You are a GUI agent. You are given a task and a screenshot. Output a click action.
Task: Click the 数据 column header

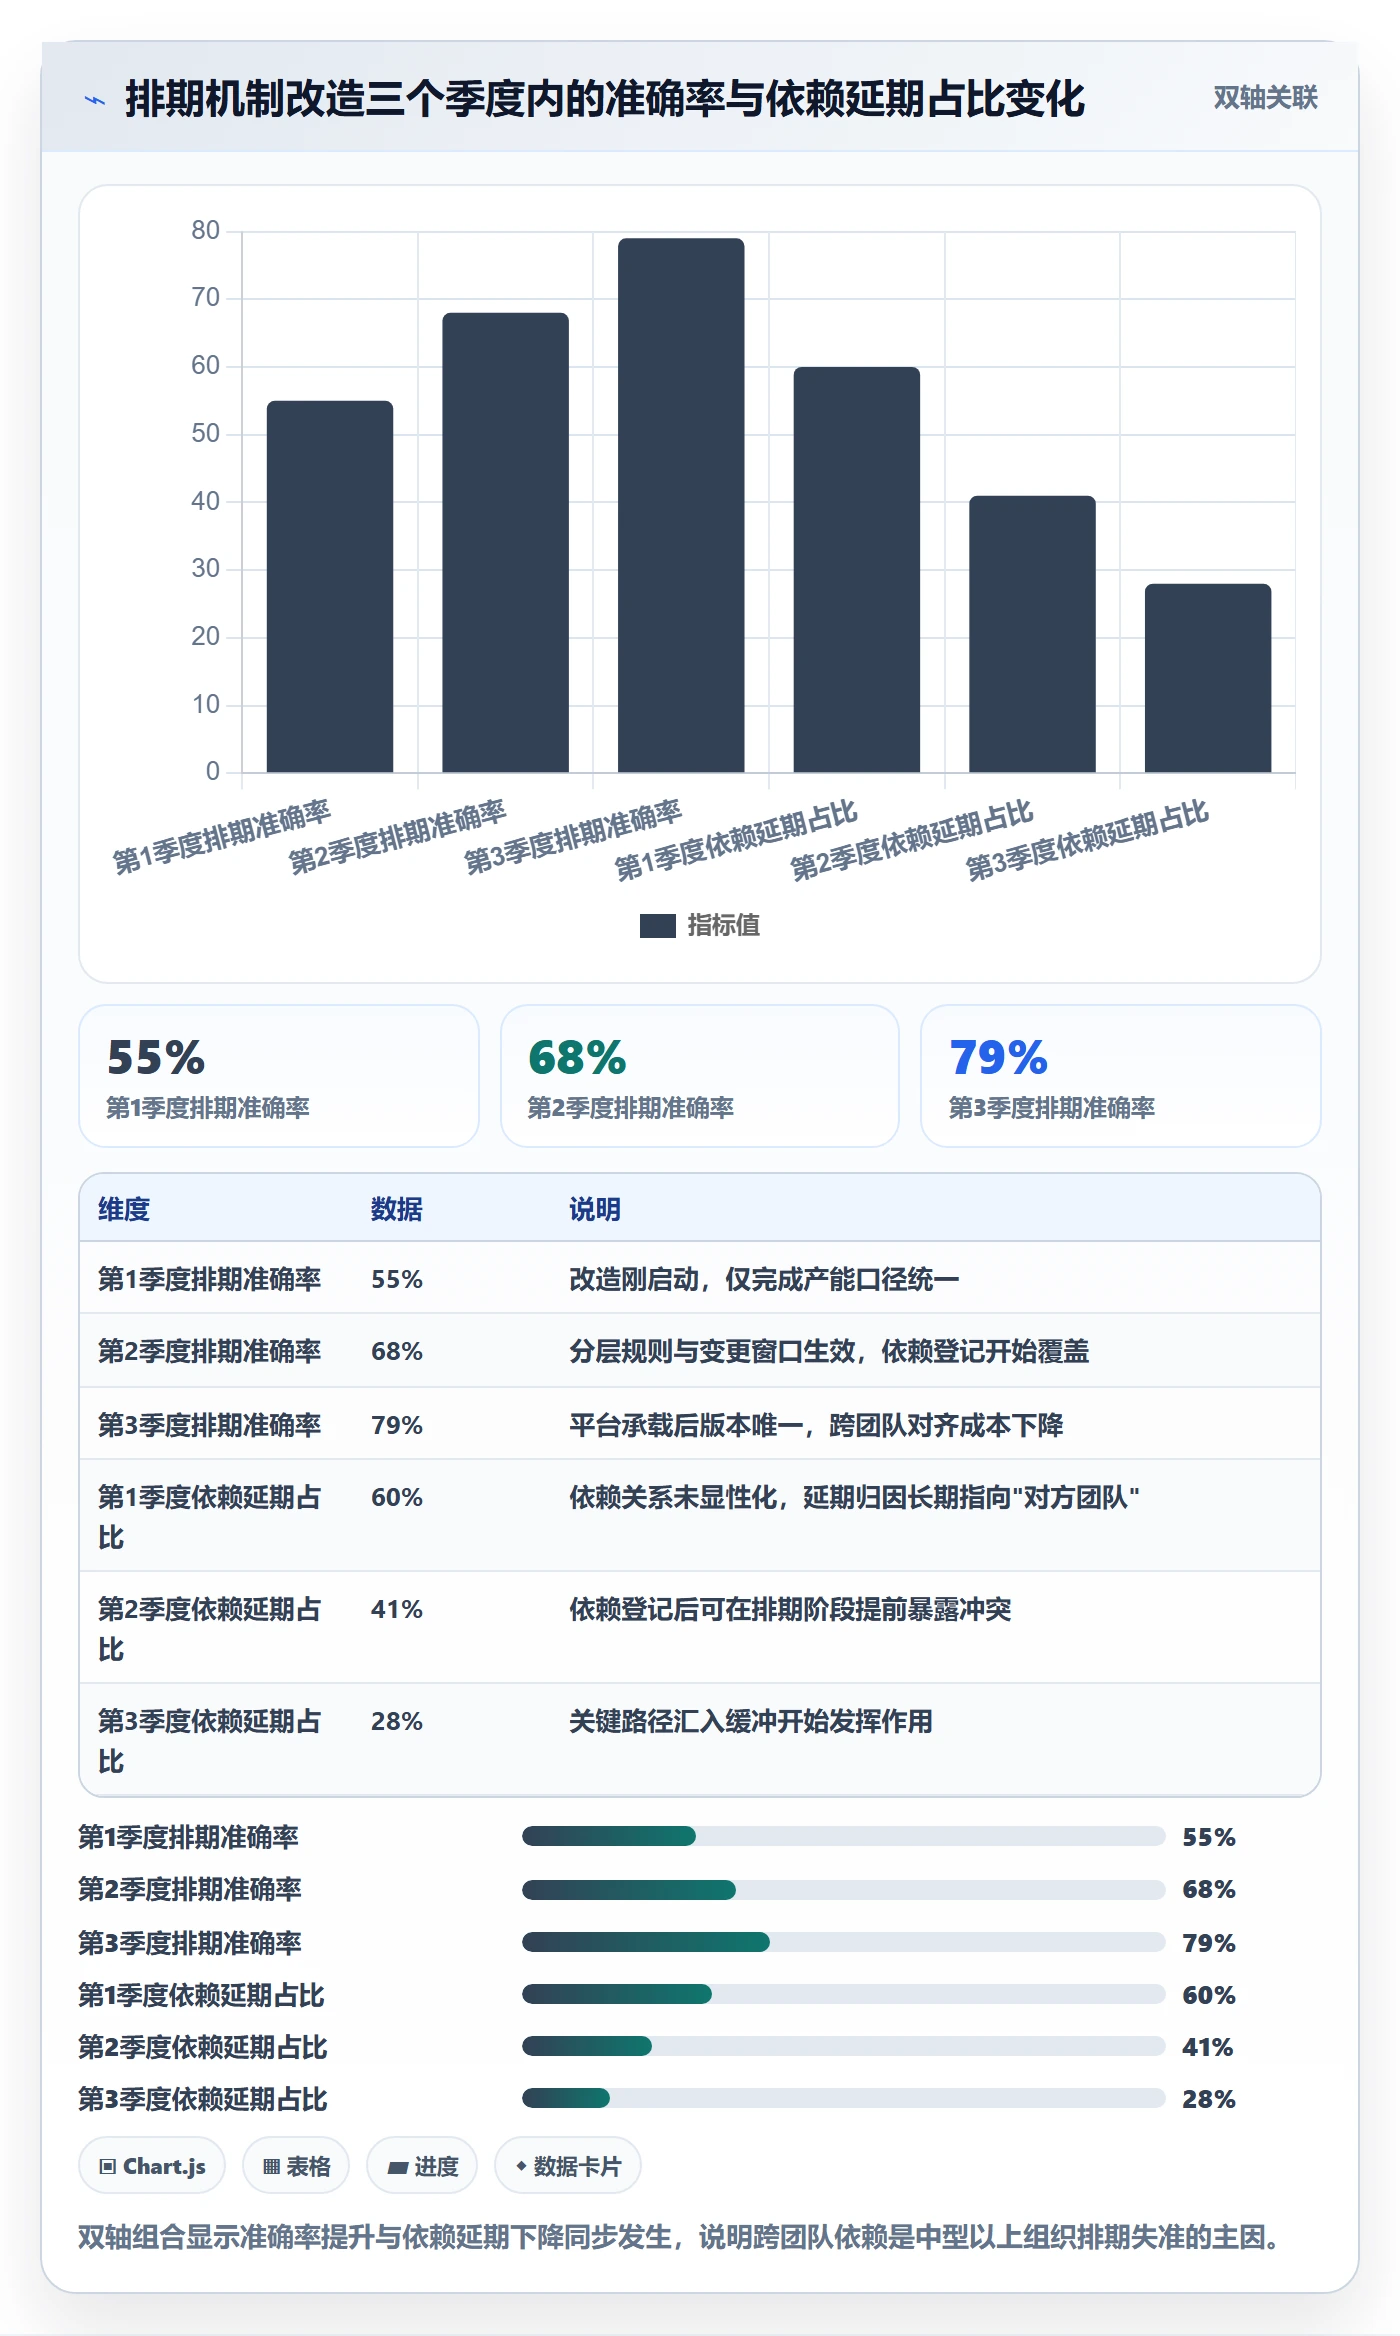[x=397, y=1209]
